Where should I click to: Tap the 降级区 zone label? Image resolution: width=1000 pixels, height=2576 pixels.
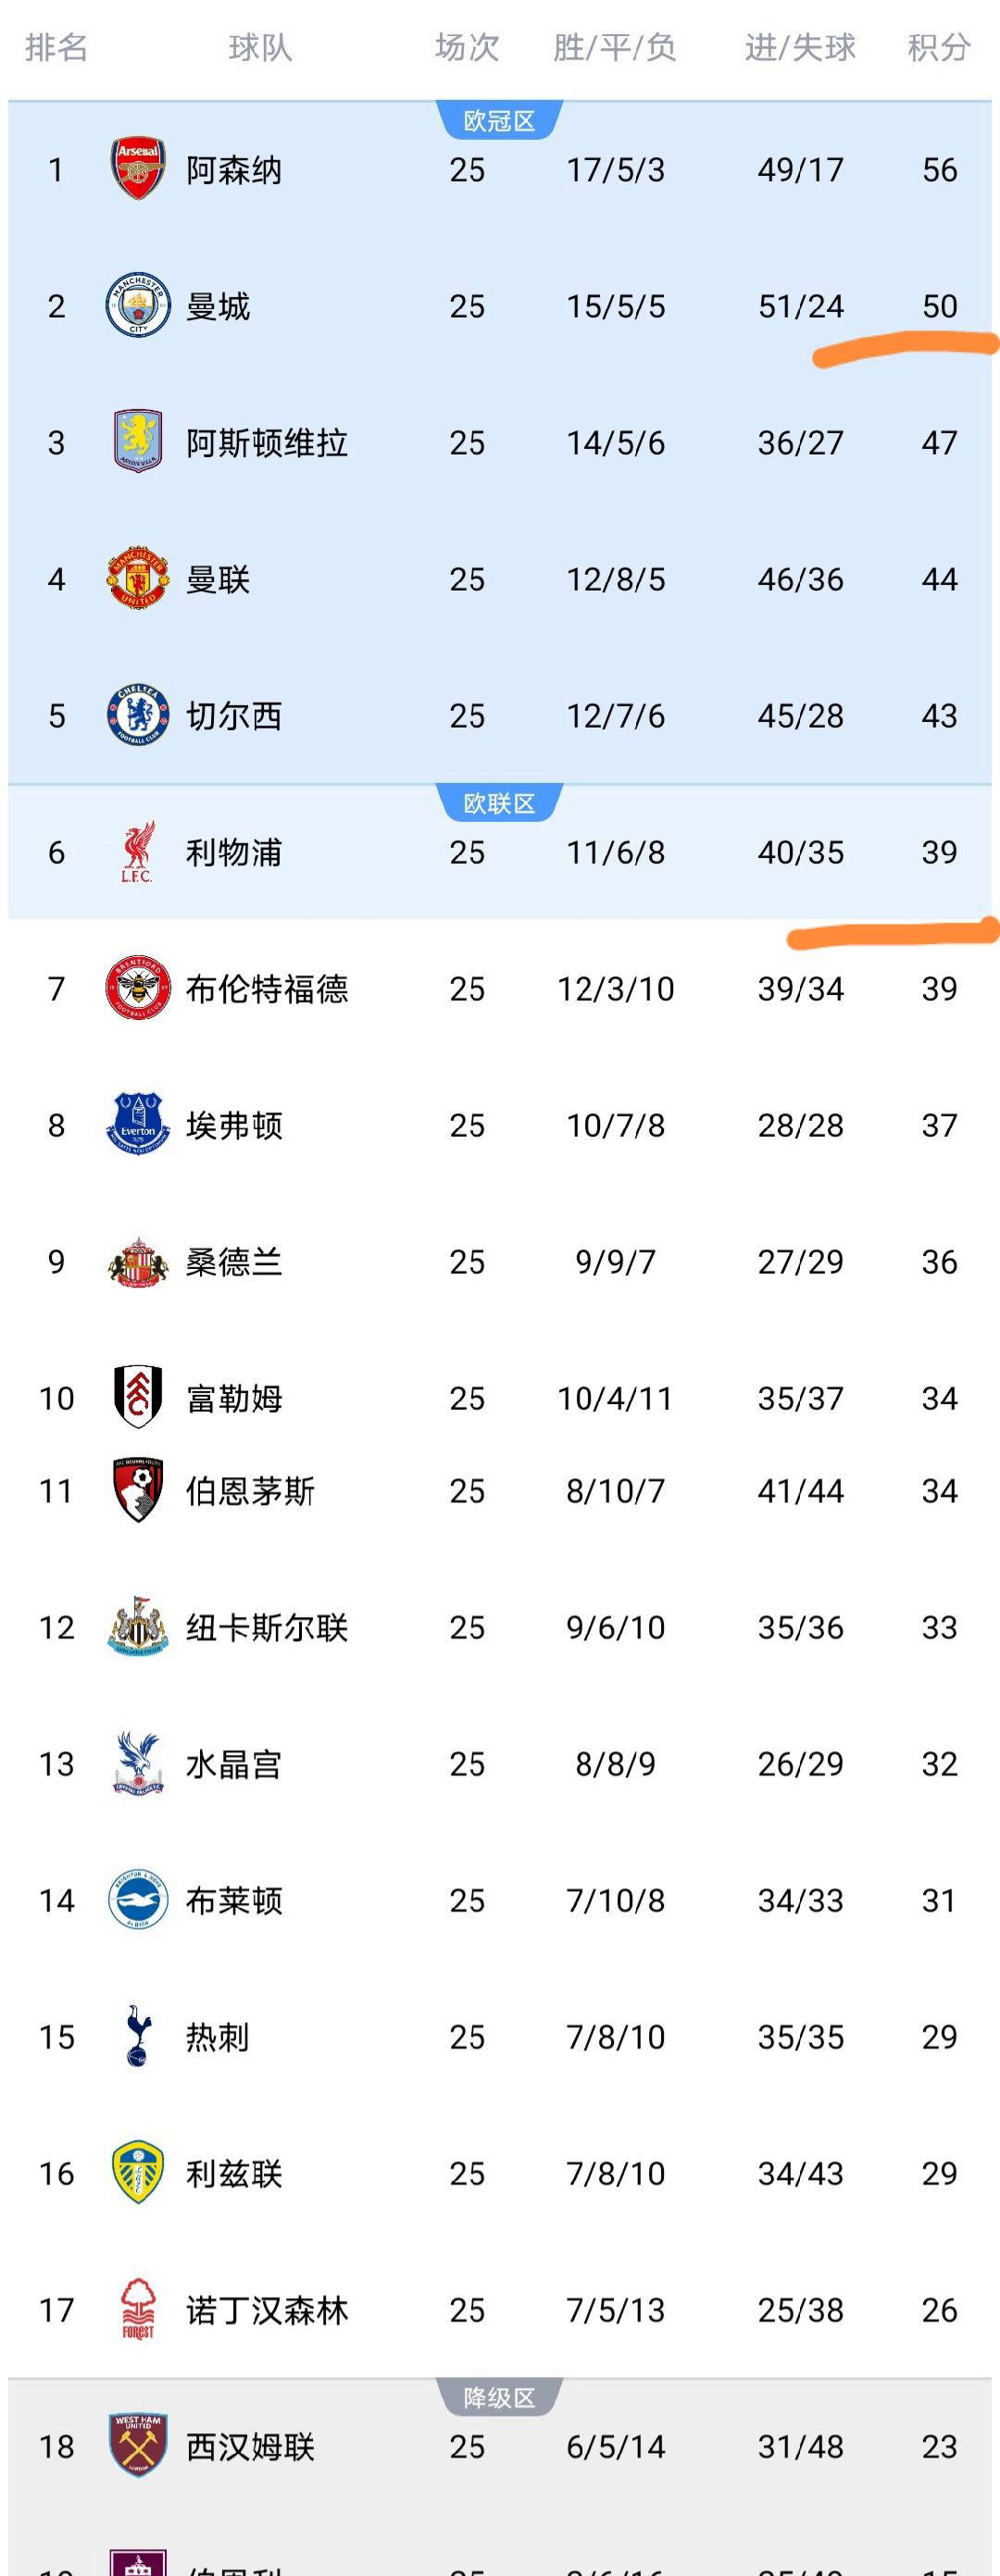[x=499, y=2397]
